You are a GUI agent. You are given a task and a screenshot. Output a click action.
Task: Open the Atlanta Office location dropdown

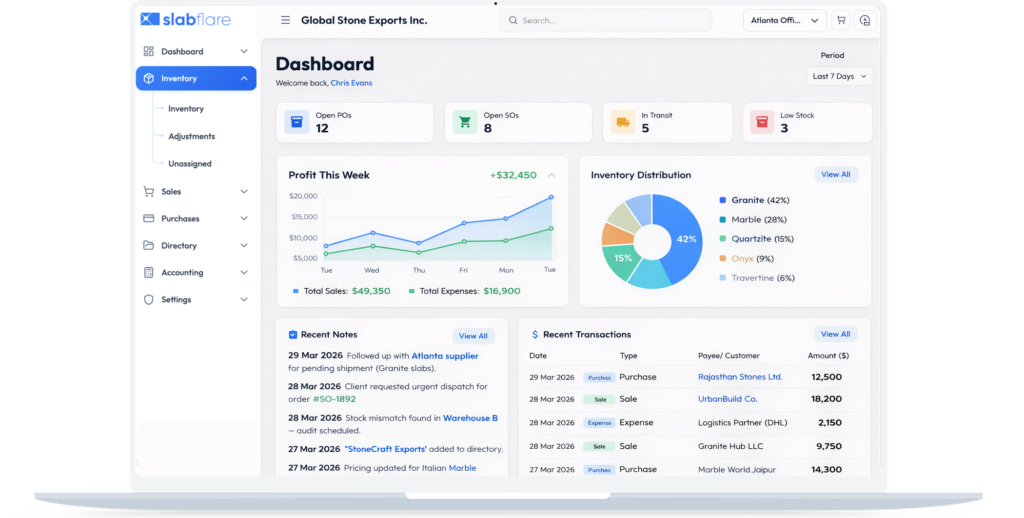pyautogui.click(x=785, y=20)
